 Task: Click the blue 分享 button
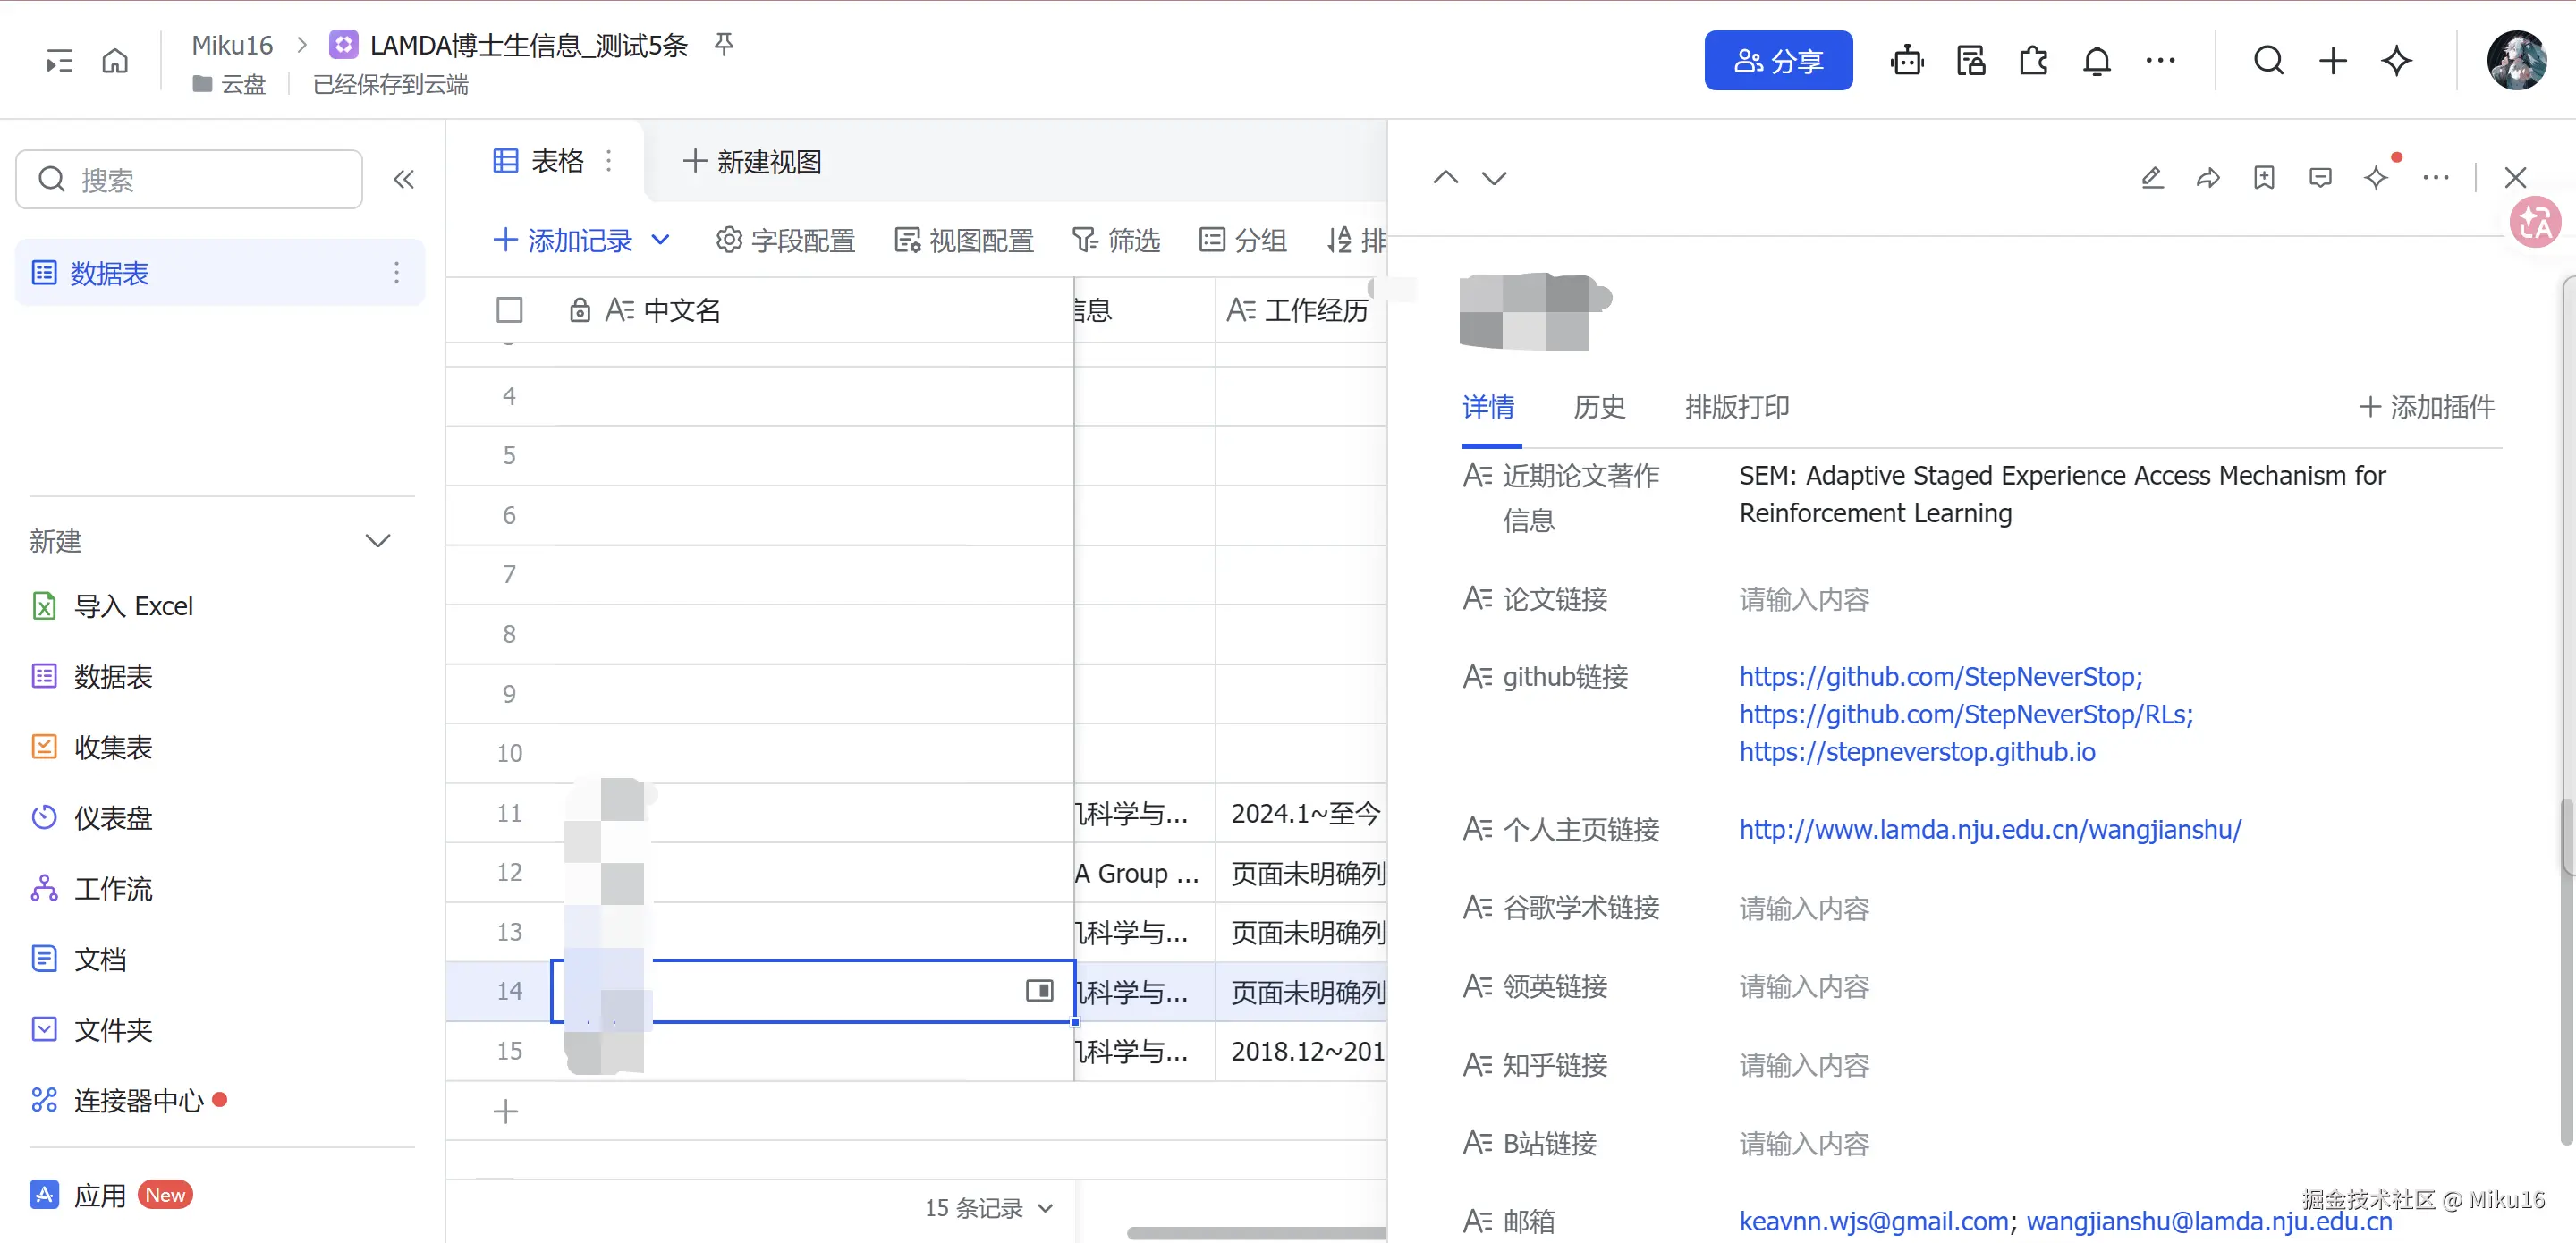click(x=1777, y=61)
